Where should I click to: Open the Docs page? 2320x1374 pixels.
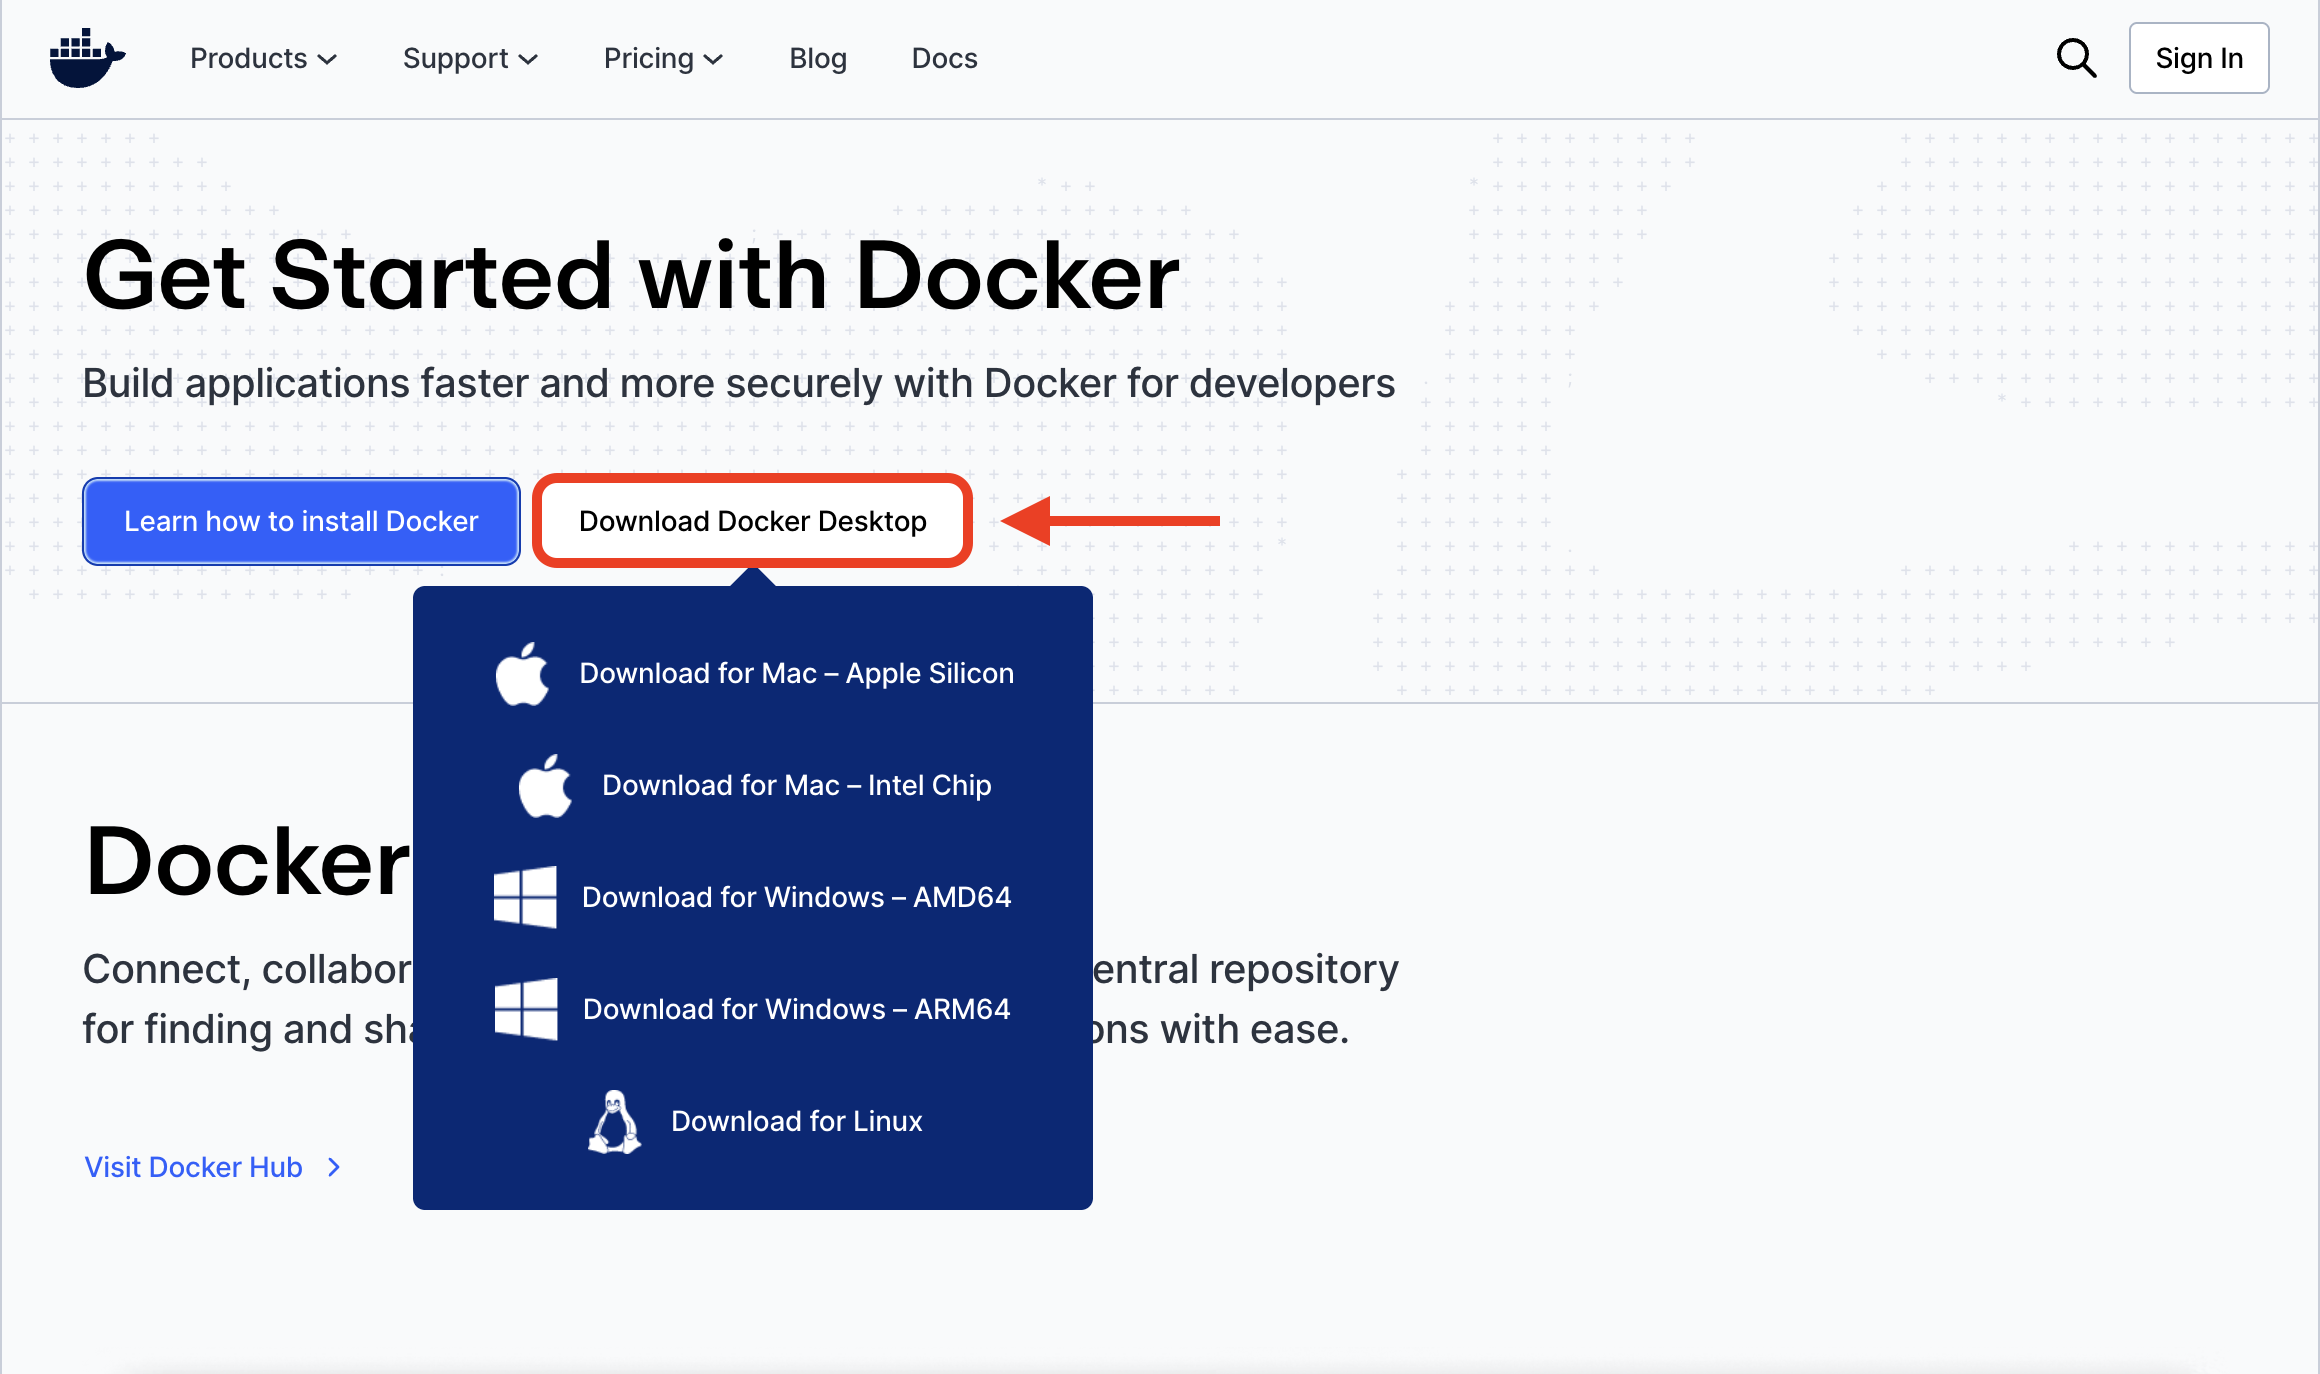point(944,58)
